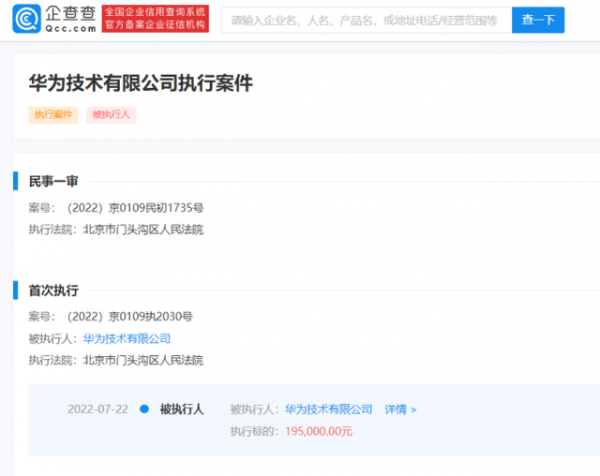Open 华为技术有限公司 link beside 详情

tap(328, 409)
